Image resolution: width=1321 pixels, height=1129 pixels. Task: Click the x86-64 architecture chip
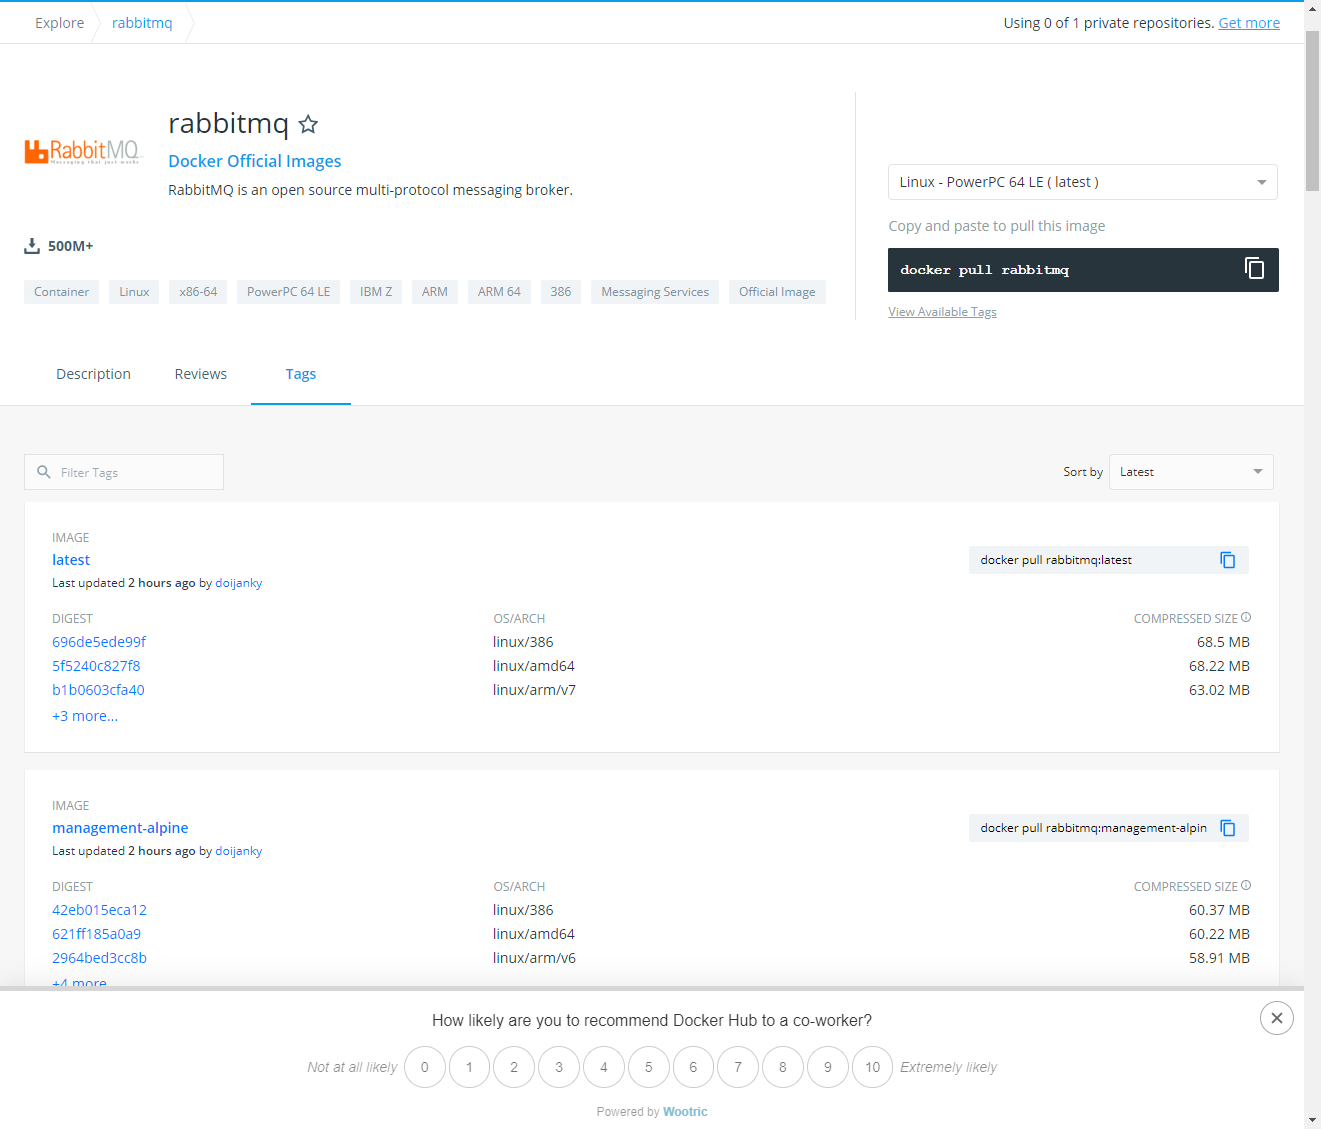tap(198, 292)
